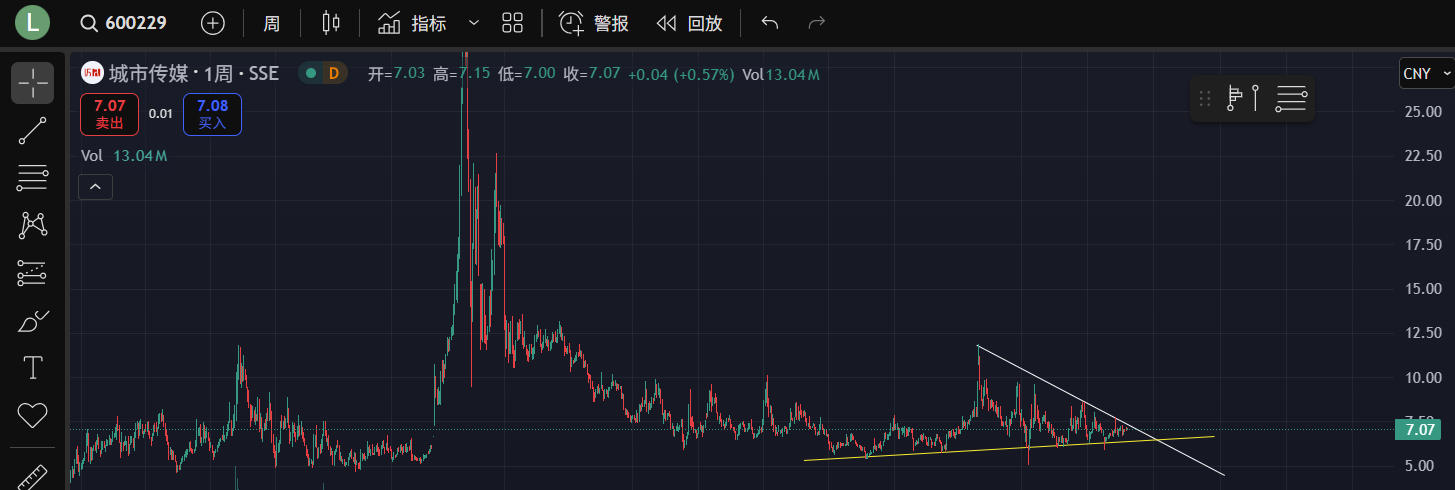1455x490 pixels.
Task: Open floating toolbar line style list icon
Action: tap(1291, 98)
